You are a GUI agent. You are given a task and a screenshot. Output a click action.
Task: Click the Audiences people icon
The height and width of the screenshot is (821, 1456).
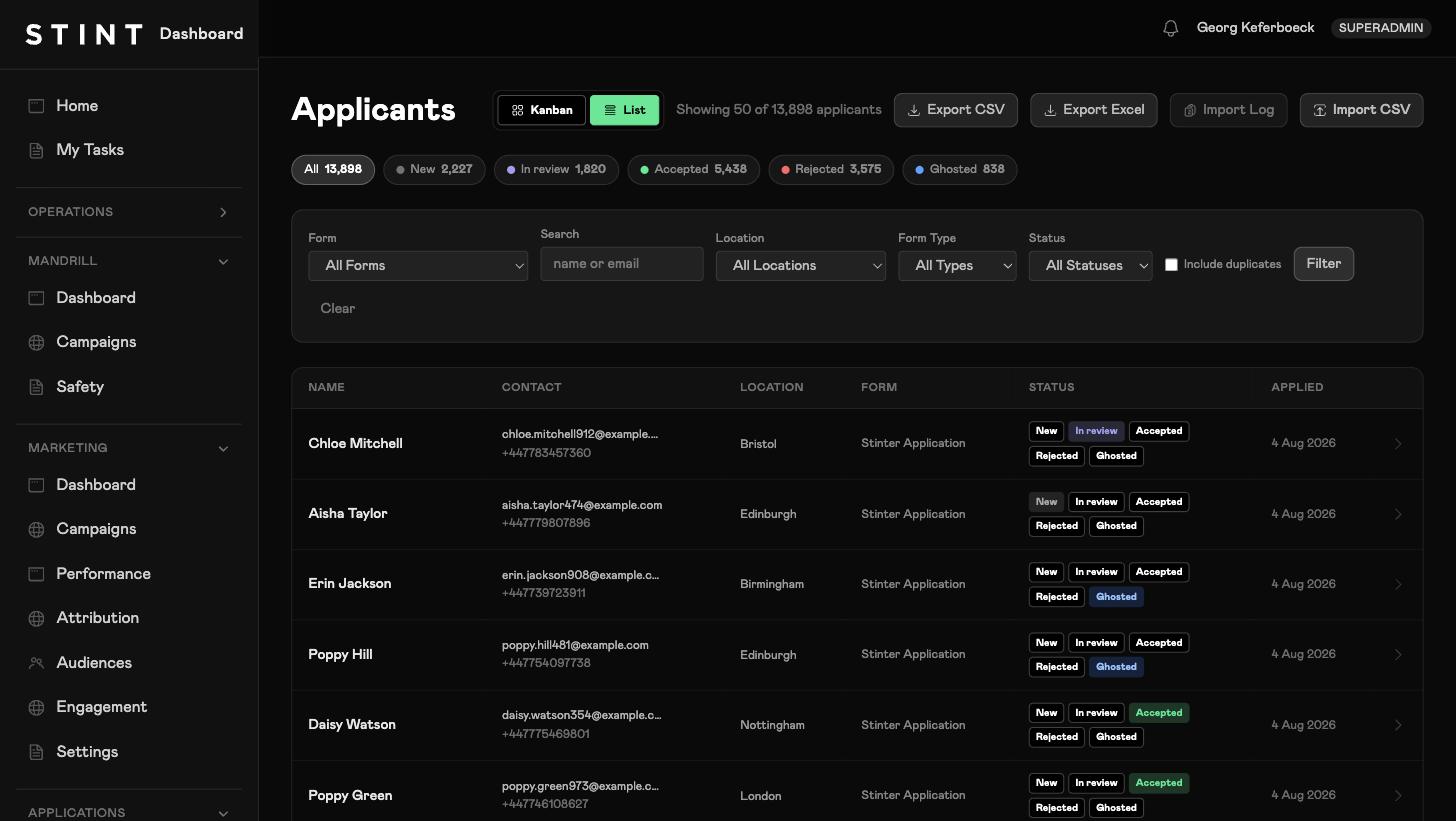pos(36,663)
